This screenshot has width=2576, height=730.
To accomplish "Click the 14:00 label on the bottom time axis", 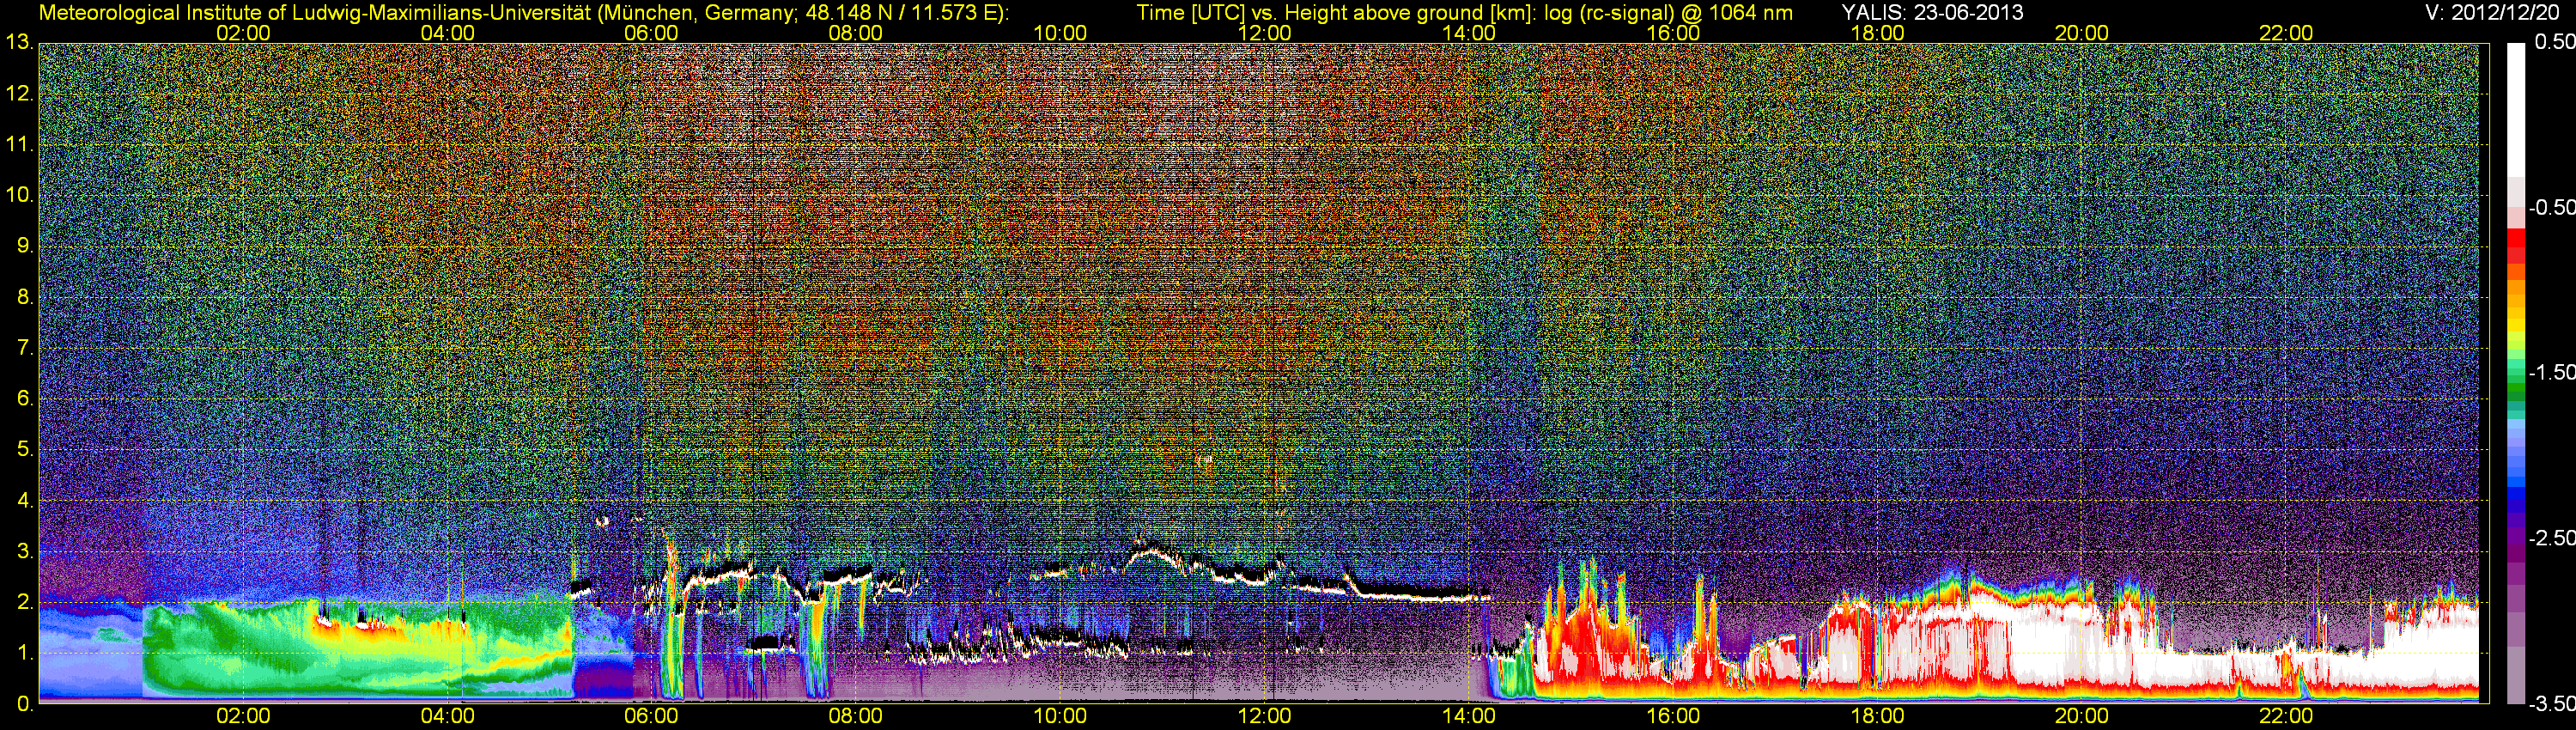I will pyautogui.click(x=1469, y=717).
